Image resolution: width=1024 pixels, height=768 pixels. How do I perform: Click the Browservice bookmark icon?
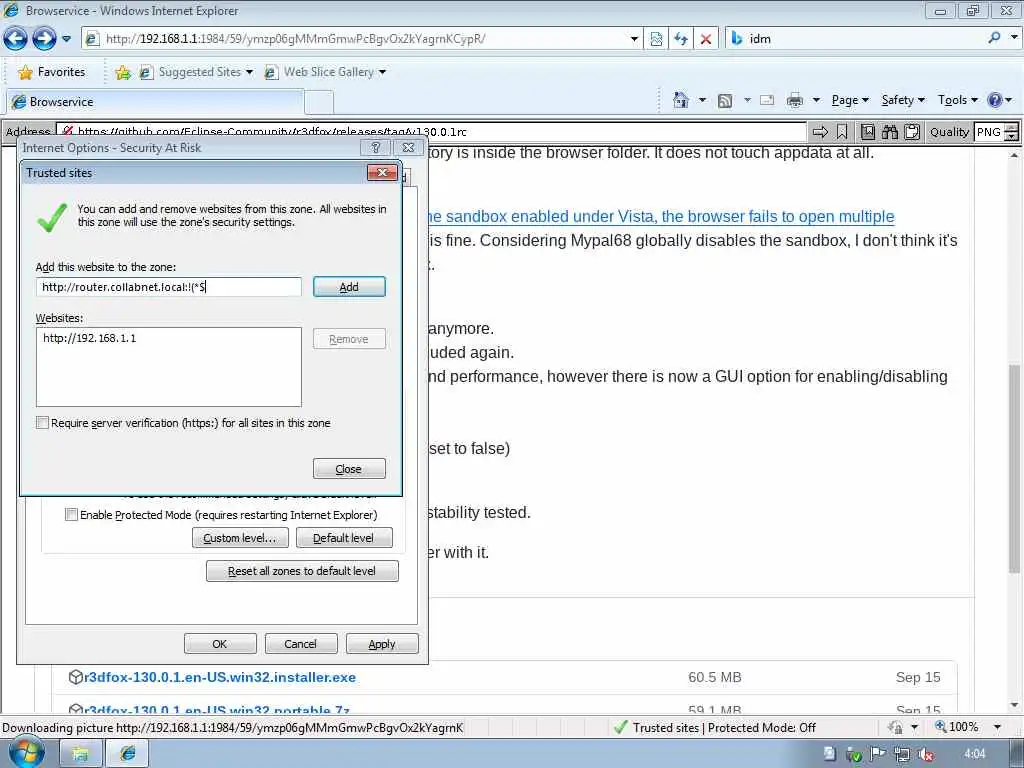tap(842, 132)
